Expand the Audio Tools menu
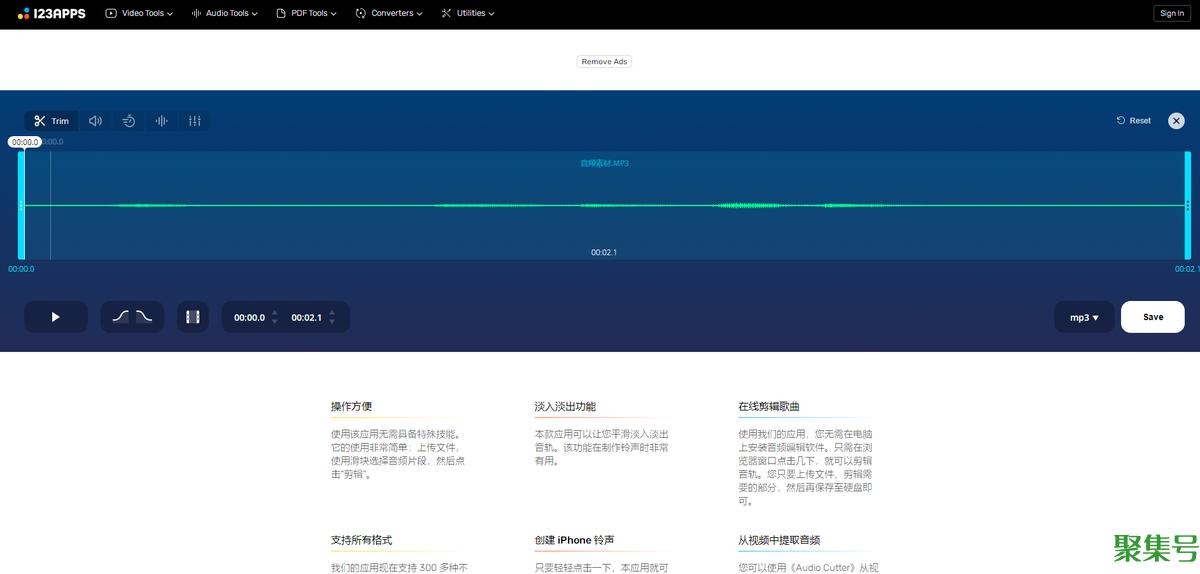1200x574 pixels. [224, 14]
